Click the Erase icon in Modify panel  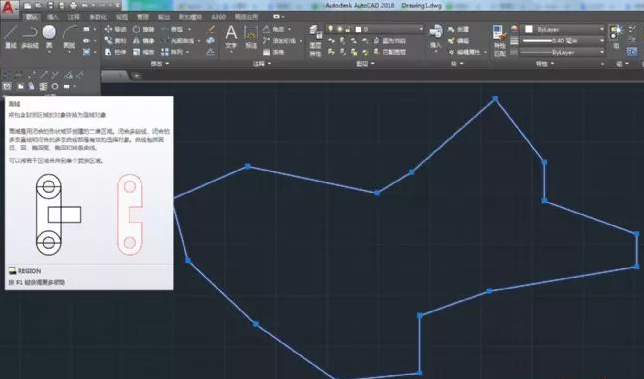coord(211,29)
